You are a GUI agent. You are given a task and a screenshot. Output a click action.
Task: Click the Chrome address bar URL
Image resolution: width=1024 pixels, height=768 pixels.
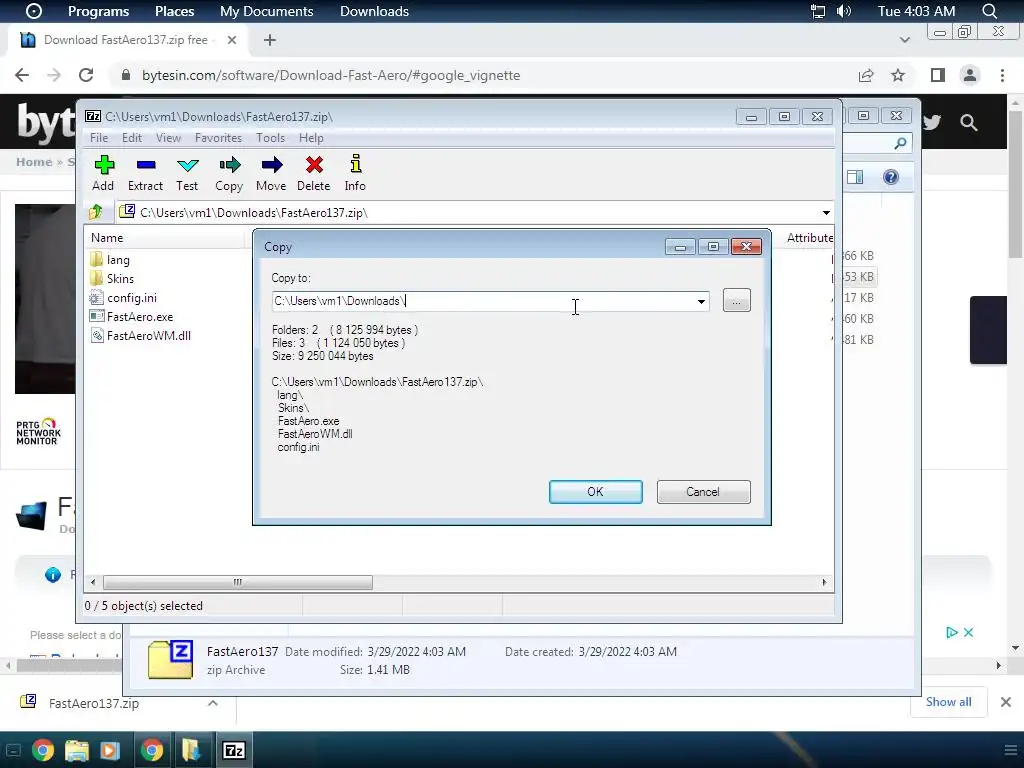[x=331, y=75]
